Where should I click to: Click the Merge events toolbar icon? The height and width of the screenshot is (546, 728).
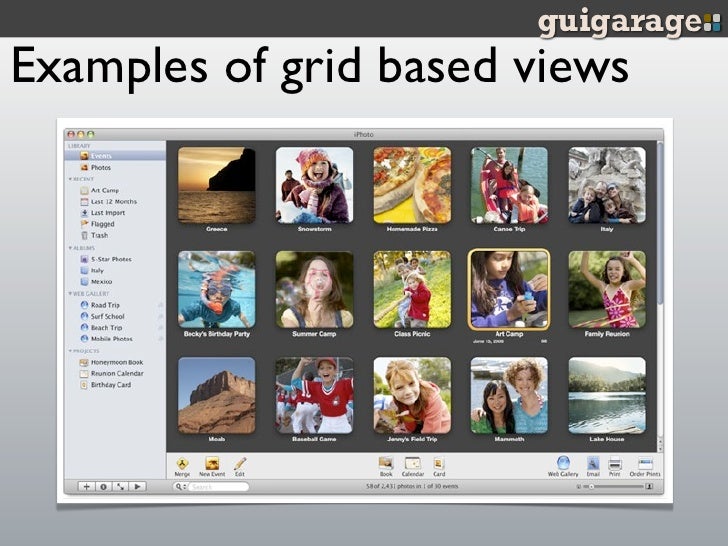[182, 463]
